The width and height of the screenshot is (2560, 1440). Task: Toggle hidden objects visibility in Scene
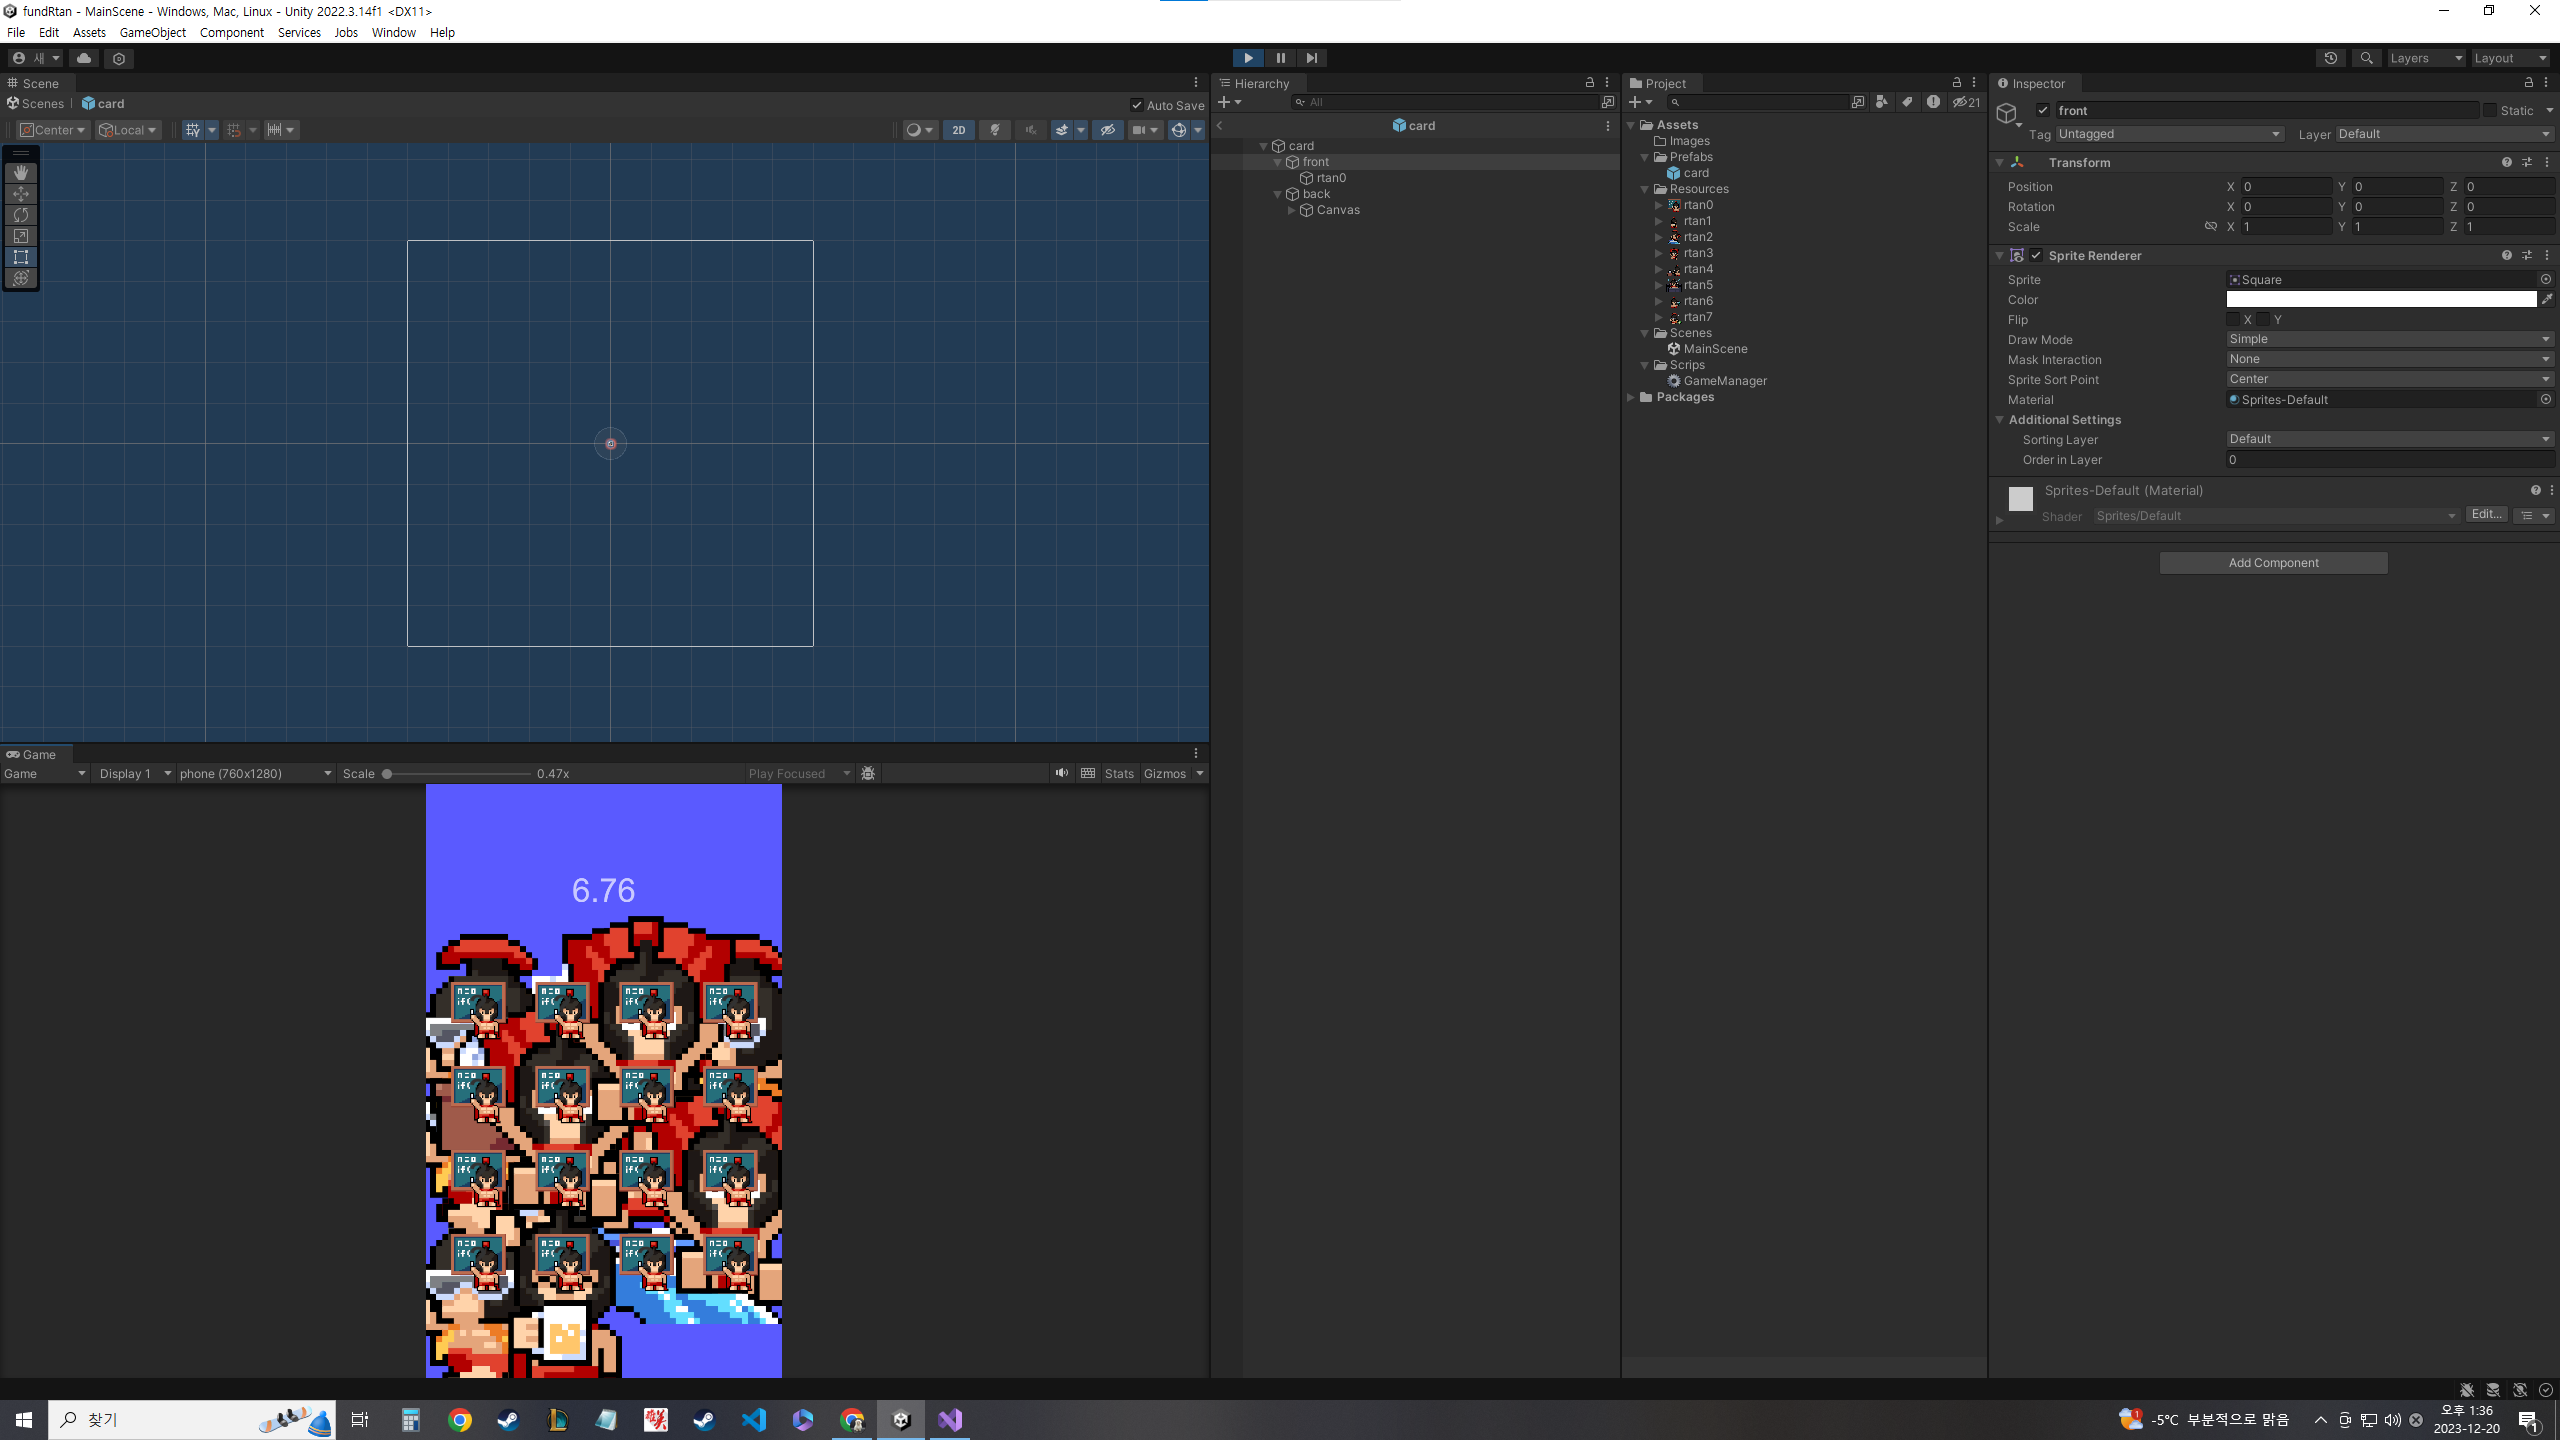(1107, 130)
